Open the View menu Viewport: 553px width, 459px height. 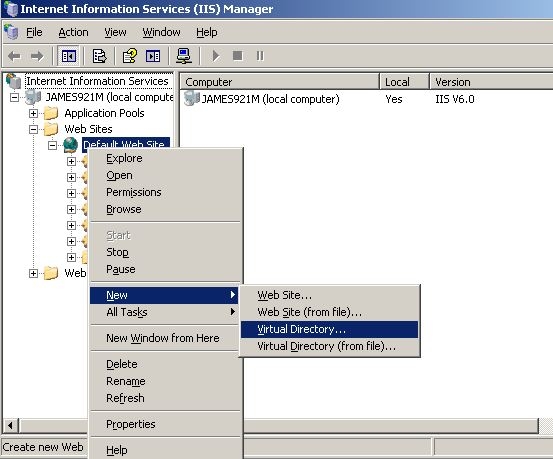[x=115, y=32]
